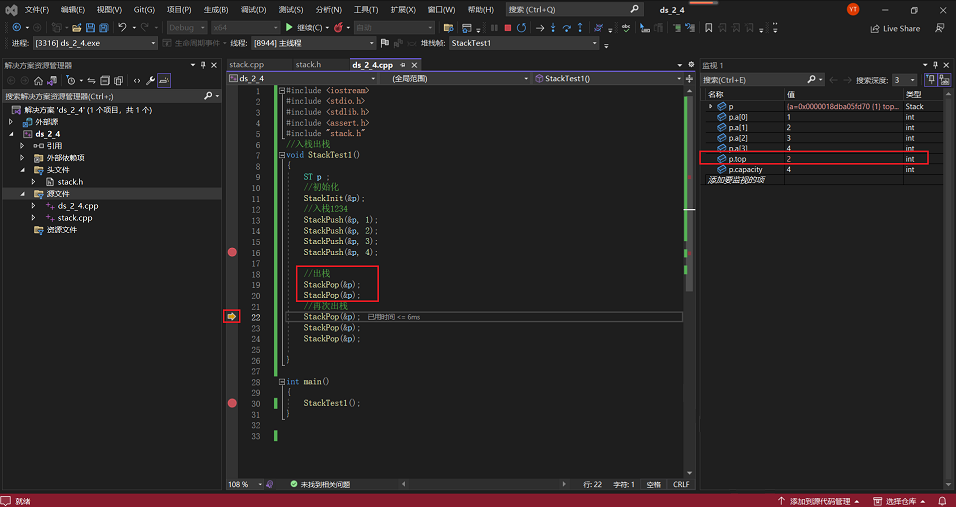Click 添加到源代码管理 in status bar
Screen dimensions: 956x507
[819, 501]
